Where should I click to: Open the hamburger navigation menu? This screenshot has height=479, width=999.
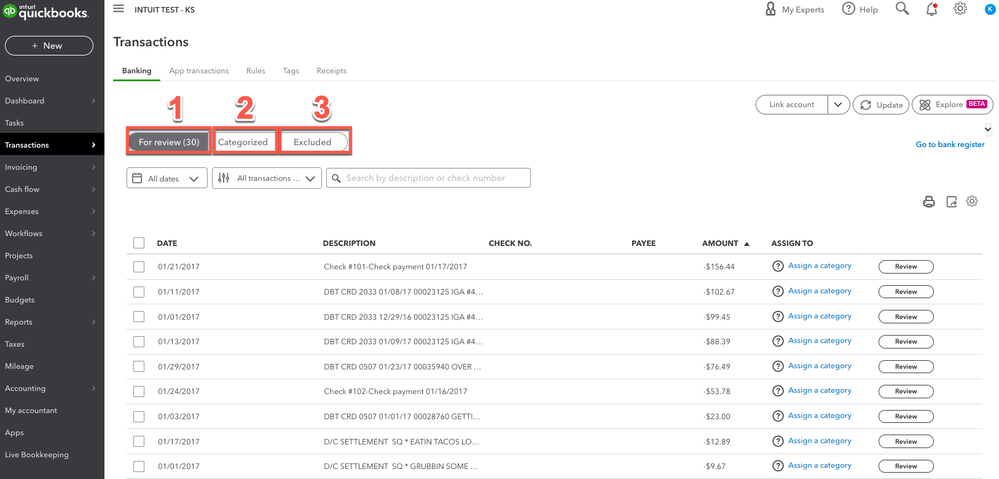(x=119, y=8)
